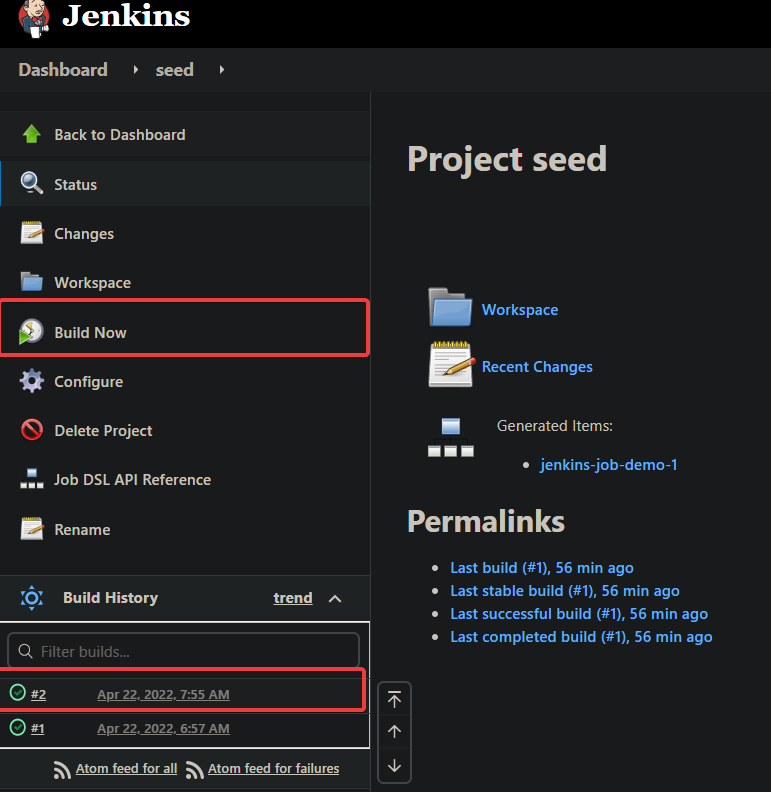The width and height of the screenshot is (771, 792).
Task: Click the blue Workspace folder icon in main panel
Action: [x=450, y=307]
